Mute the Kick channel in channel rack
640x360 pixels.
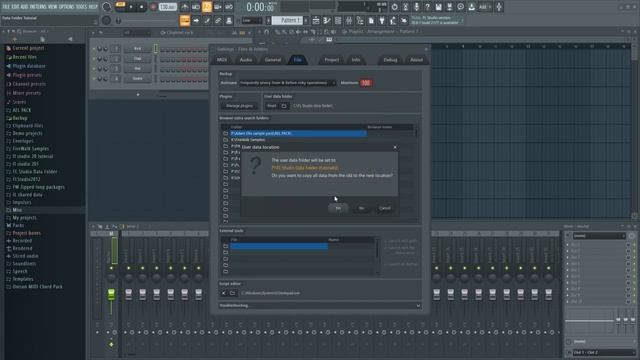click(x=94, y=49)
